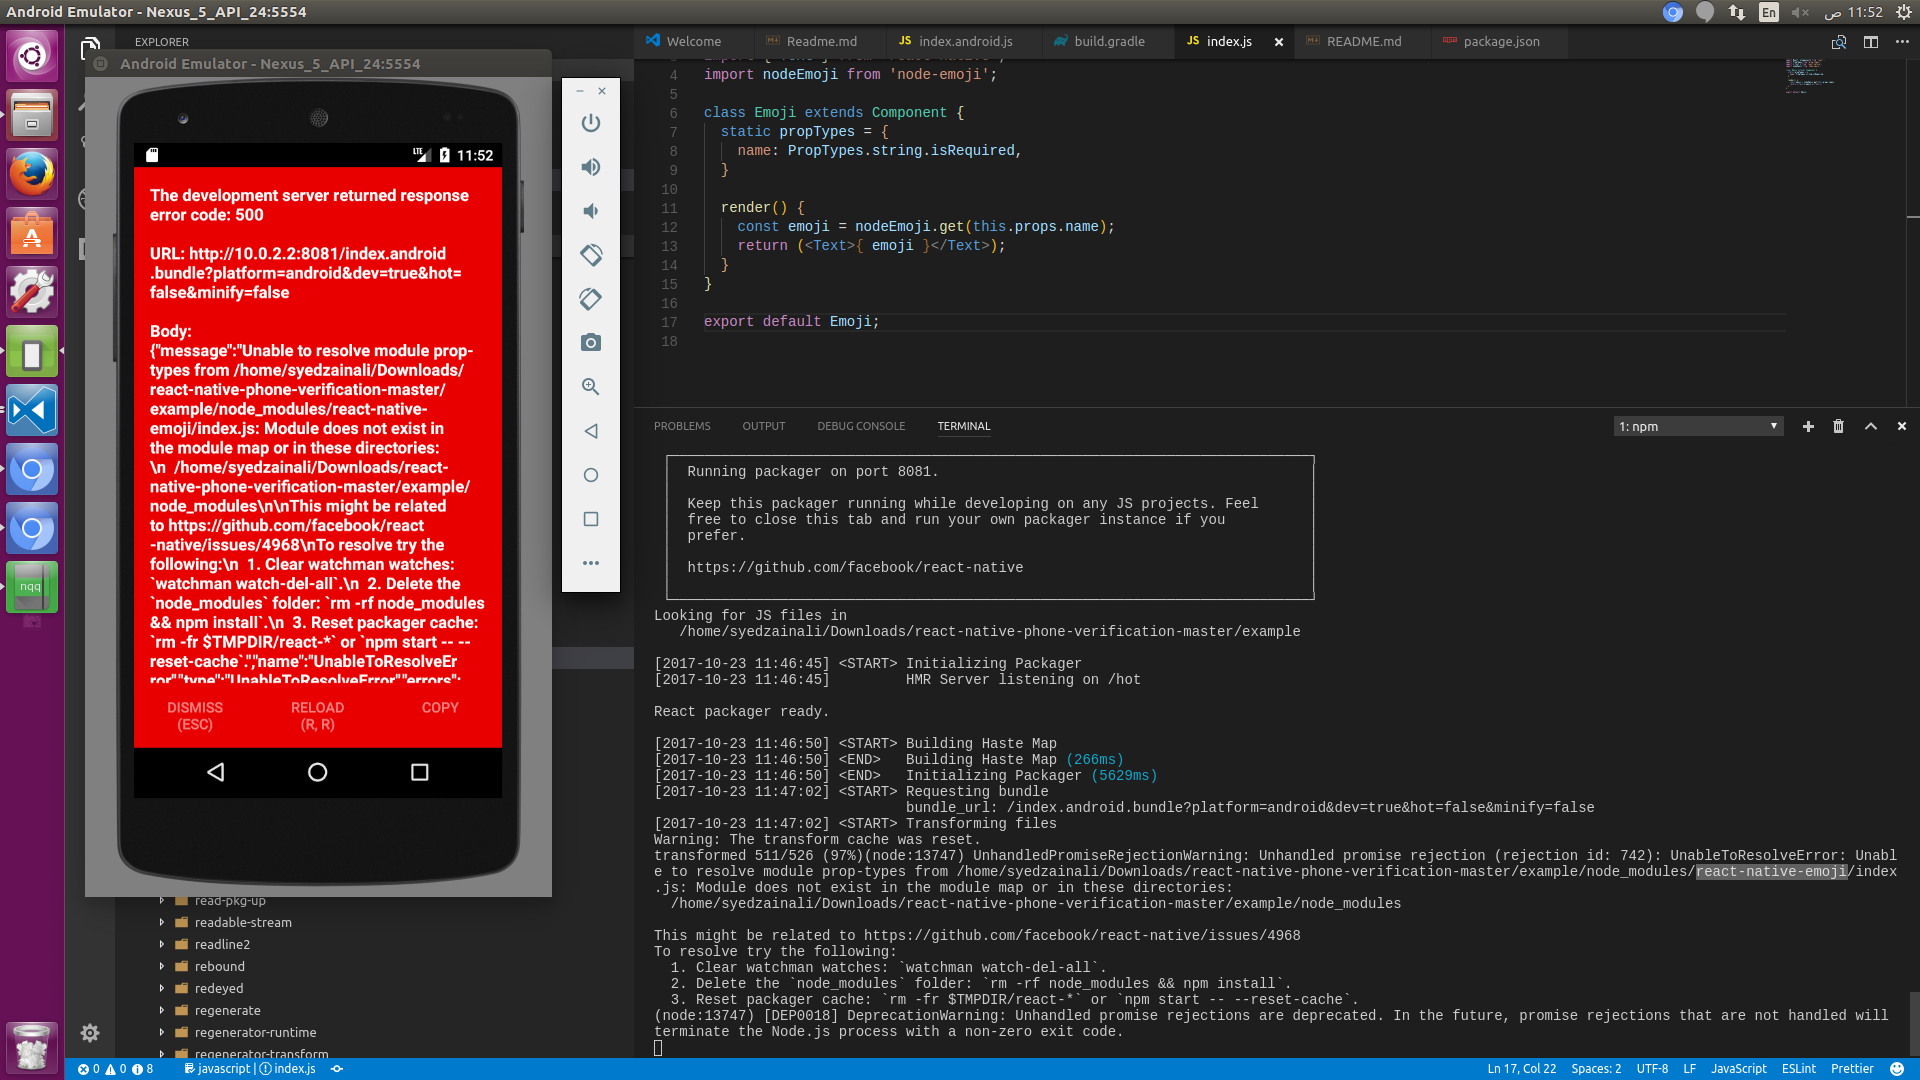The width and height of the screenshot is (1920, 1080).
Task: Open editor more actions menu
Action: coord(1902,42)
